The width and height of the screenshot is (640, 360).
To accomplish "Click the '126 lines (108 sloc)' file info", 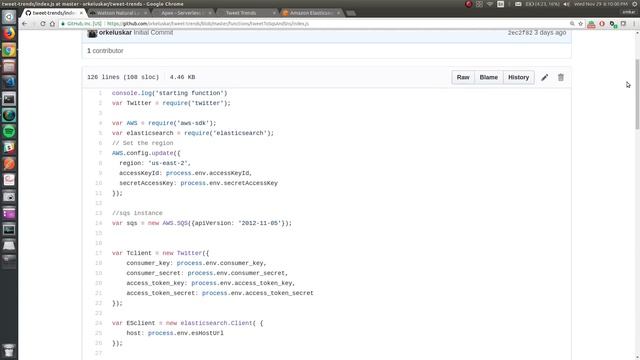I will point(123,77).
